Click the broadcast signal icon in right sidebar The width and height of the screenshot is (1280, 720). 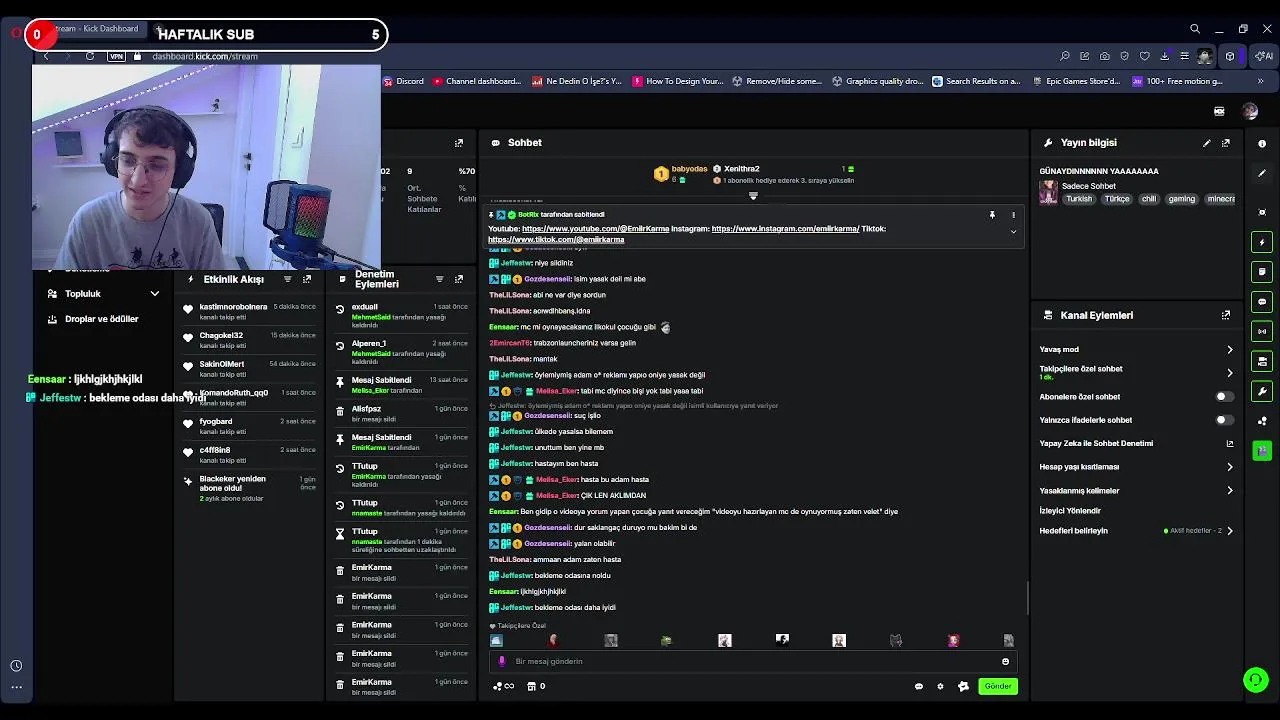(x=1262, y=332)
